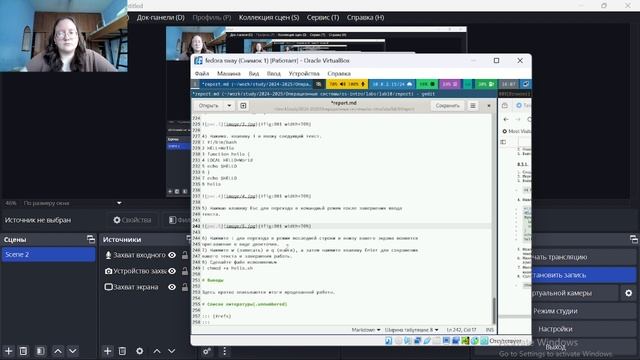Viewport: 640px width, 360px height.
Task: Open VirtualBox 'Вид' menu
Action: click(x=253, y=73)
